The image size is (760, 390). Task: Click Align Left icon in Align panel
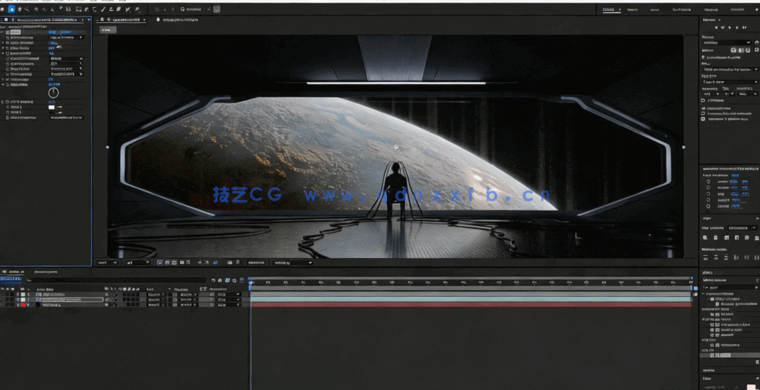(705, 237)
